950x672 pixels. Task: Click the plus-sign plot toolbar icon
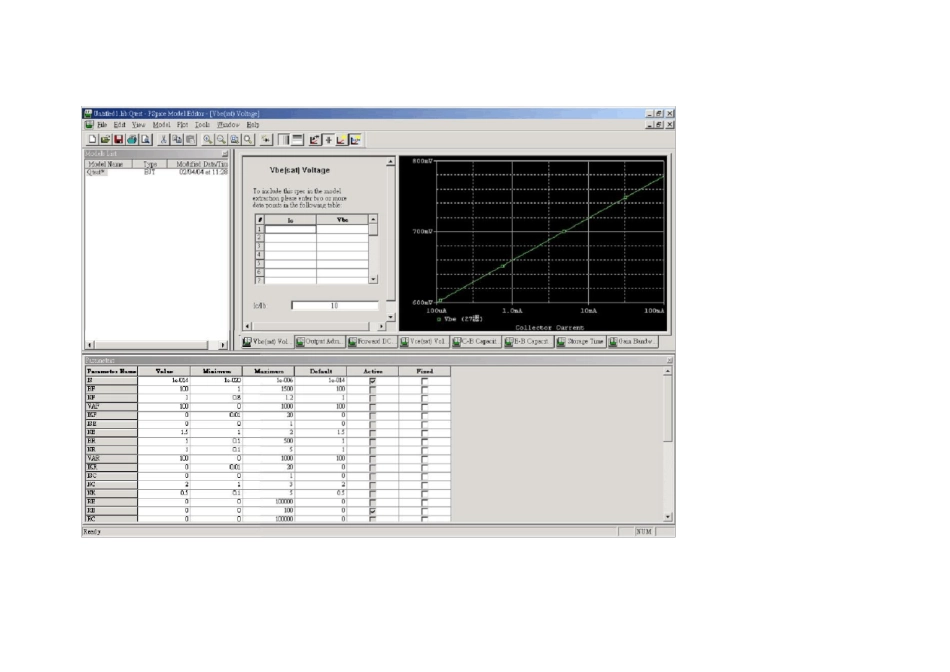[x=328, y=139]
